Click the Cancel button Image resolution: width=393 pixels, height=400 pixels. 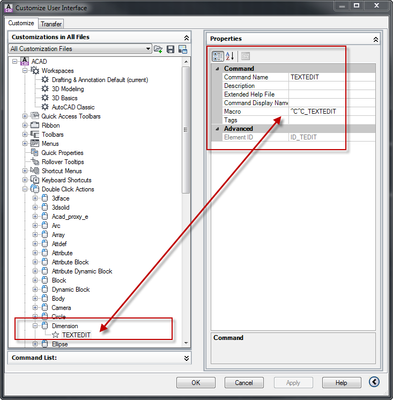[x=244, y=383]
